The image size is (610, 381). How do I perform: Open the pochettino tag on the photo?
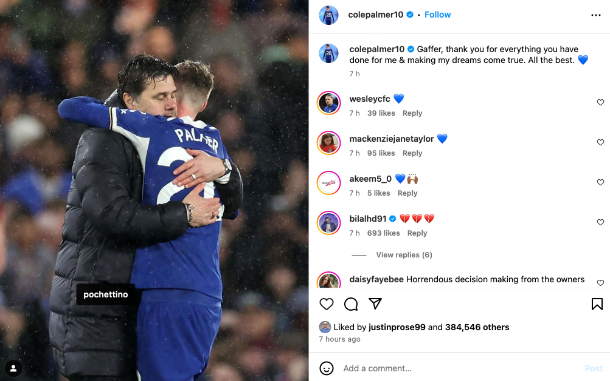click(x=105, y=295)
